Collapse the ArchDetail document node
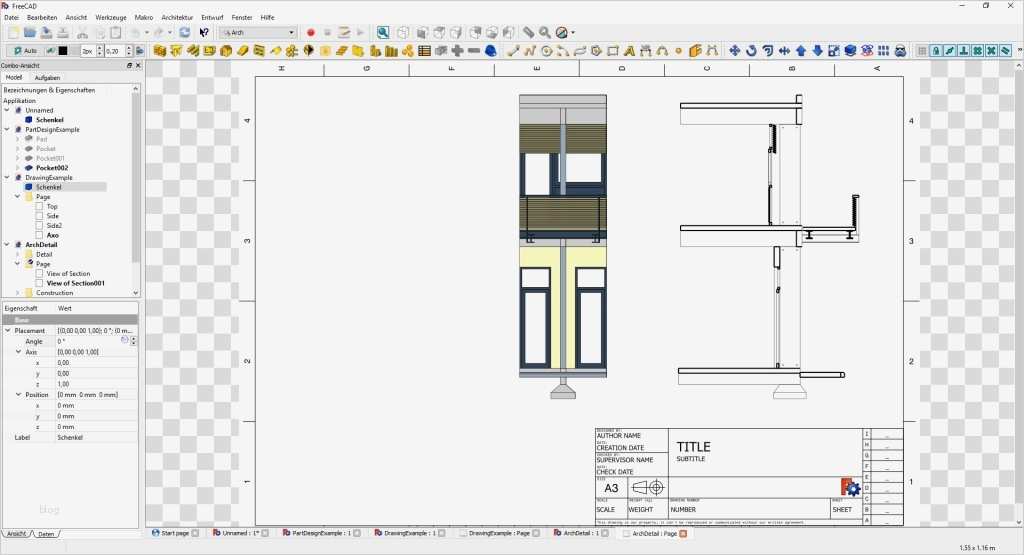The image size is (1024, 555). click(7, 245)
